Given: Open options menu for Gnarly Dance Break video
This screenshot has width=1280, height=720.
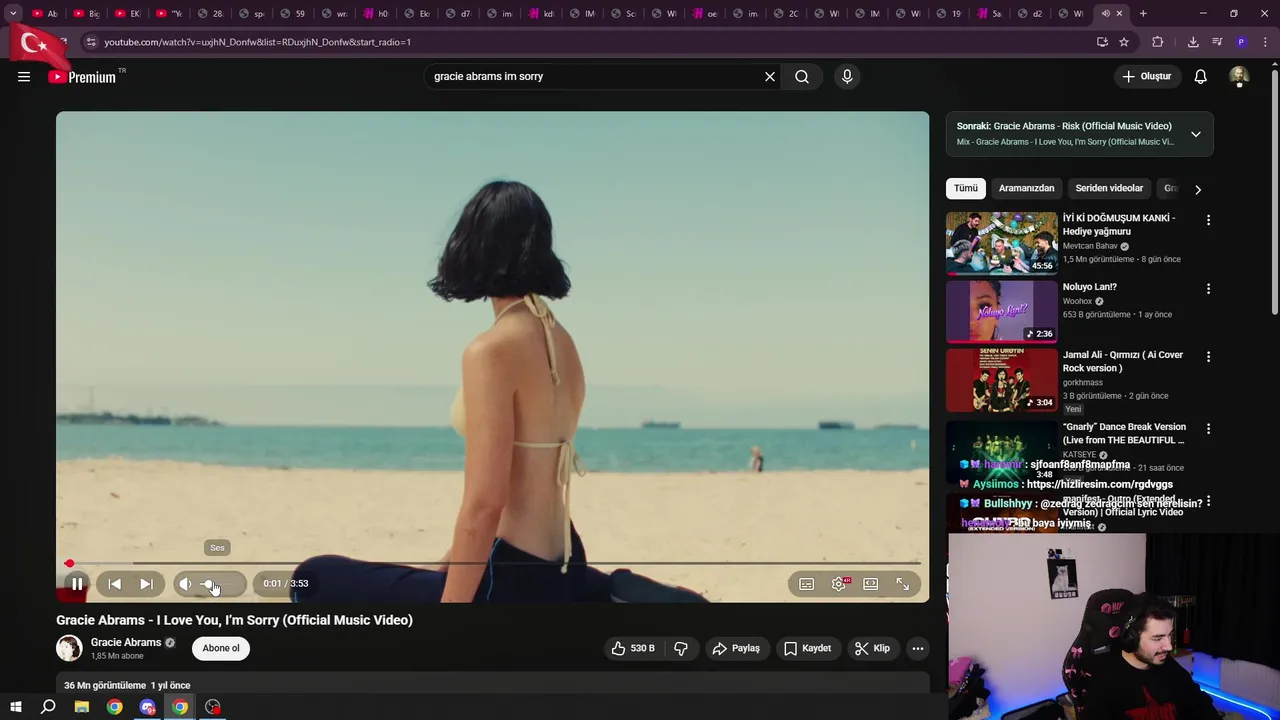Looking at the screenshot, I should [1208, 429].
